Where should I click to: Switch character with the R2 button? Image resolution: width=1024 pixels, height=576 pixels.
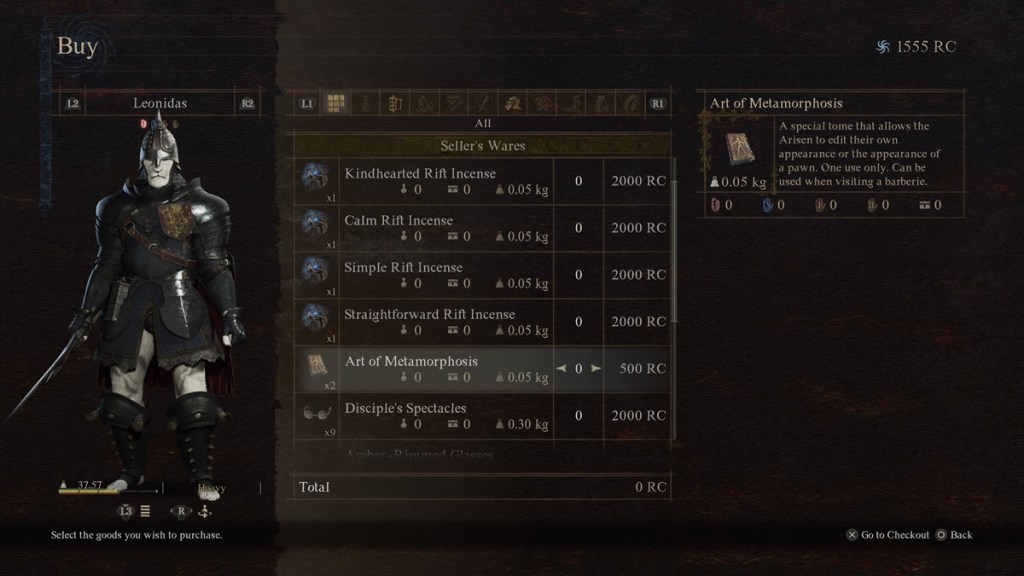coord(247,103)
